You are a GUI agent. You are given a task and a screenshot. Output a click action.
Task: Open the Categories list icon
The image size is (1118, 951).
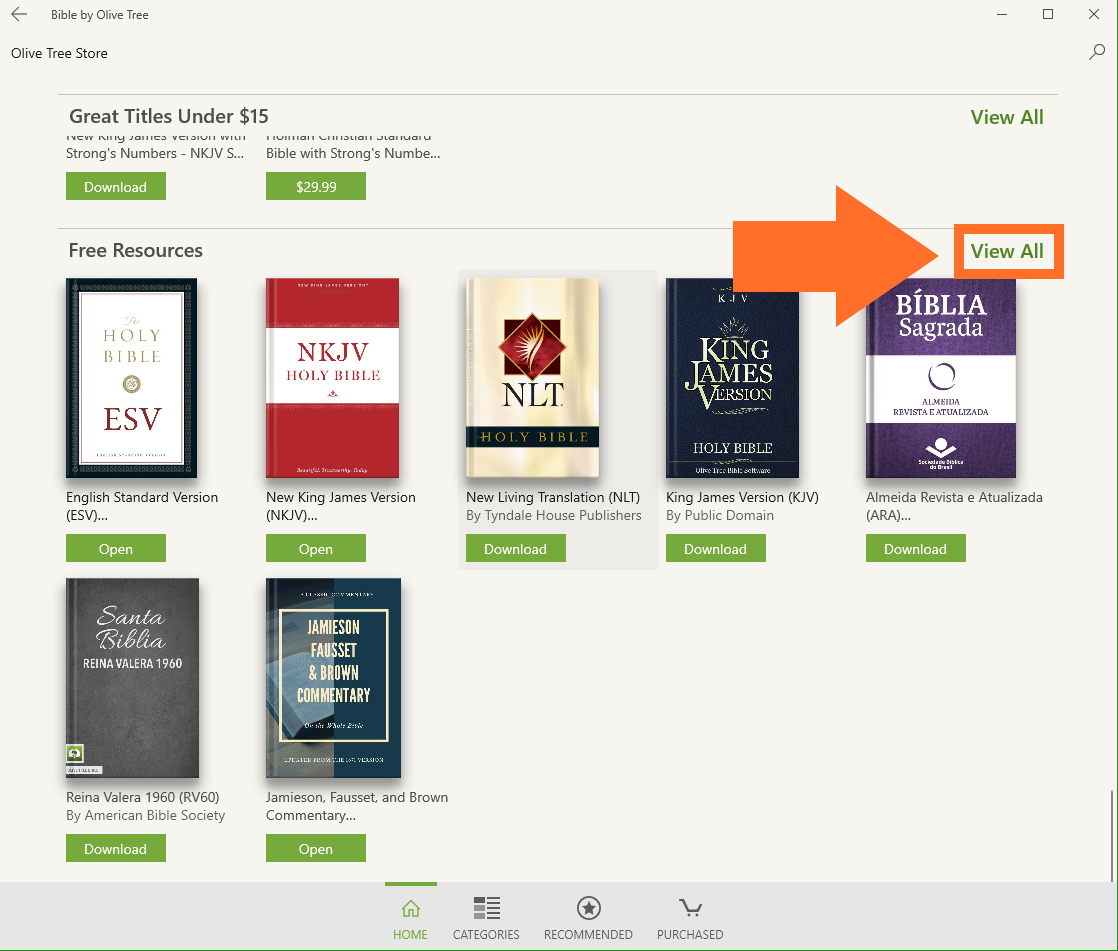(486, 909)
